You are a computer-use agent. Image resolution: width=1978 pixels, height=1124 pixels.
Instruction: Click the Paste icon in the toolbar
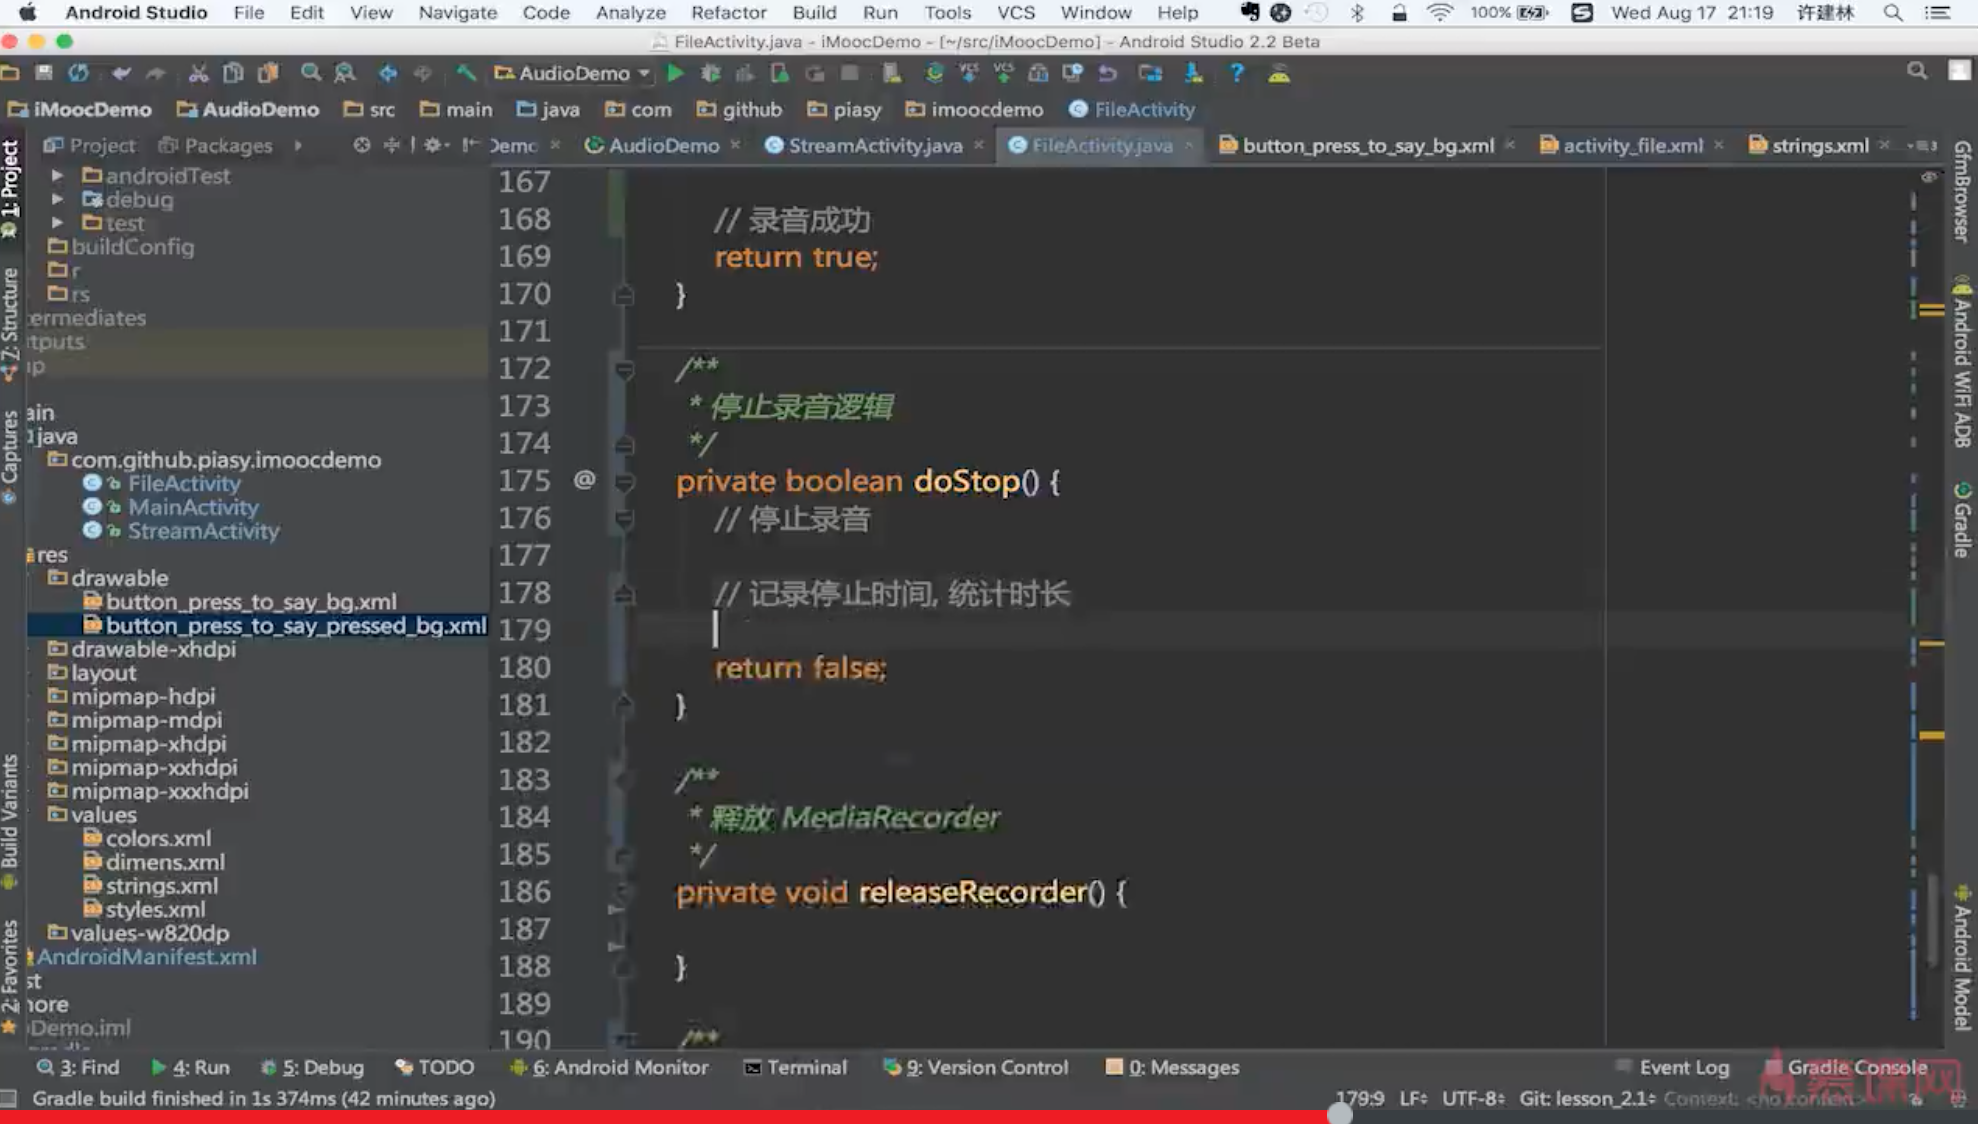tap(268, 73)
